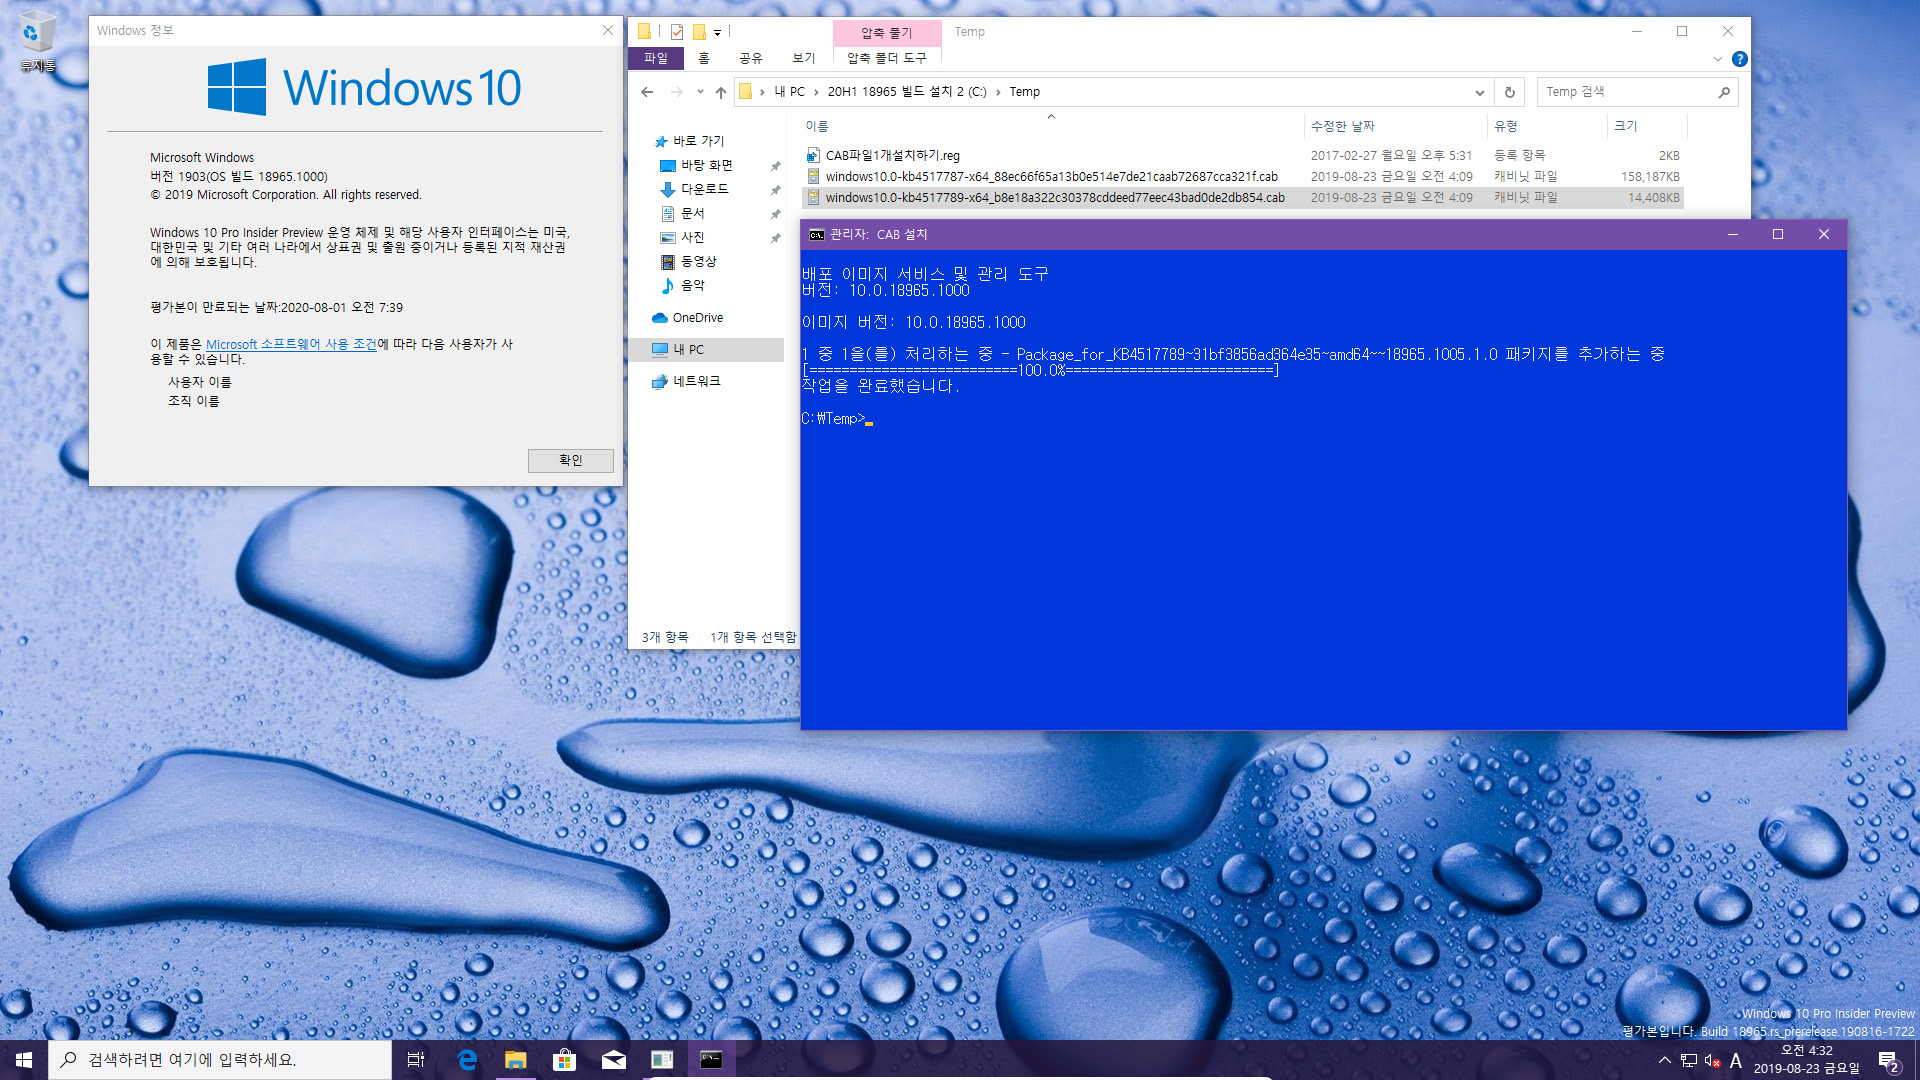Open muted volume tray icon

(1712, 1060)
